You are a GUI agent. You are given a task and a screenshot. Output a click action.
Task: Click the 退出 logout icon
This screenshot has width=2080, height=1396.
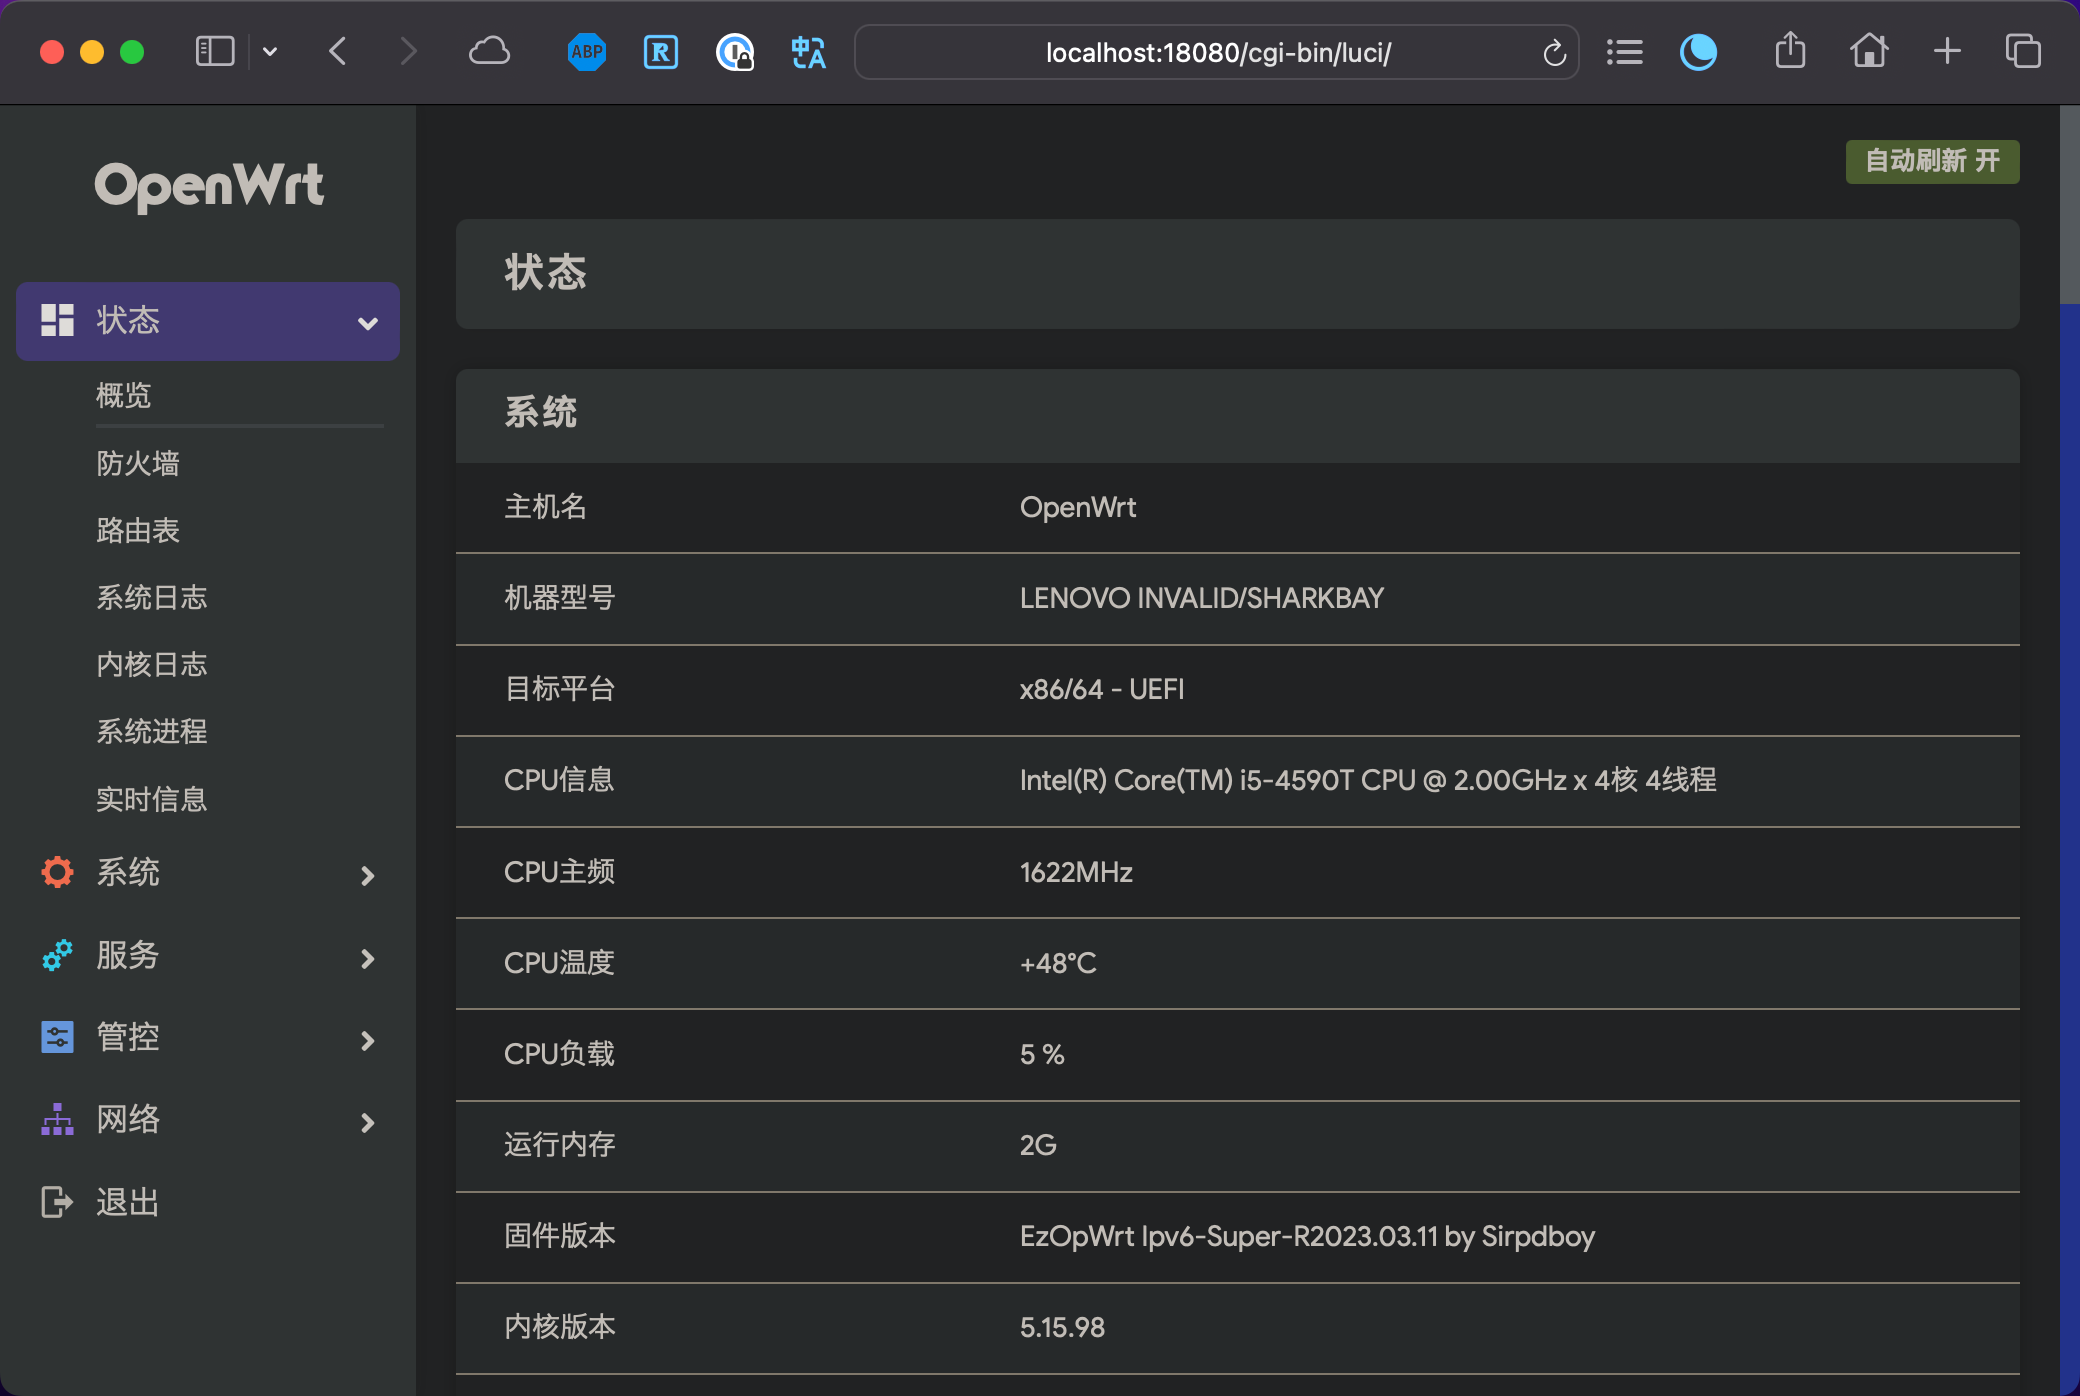point(57,1202)
